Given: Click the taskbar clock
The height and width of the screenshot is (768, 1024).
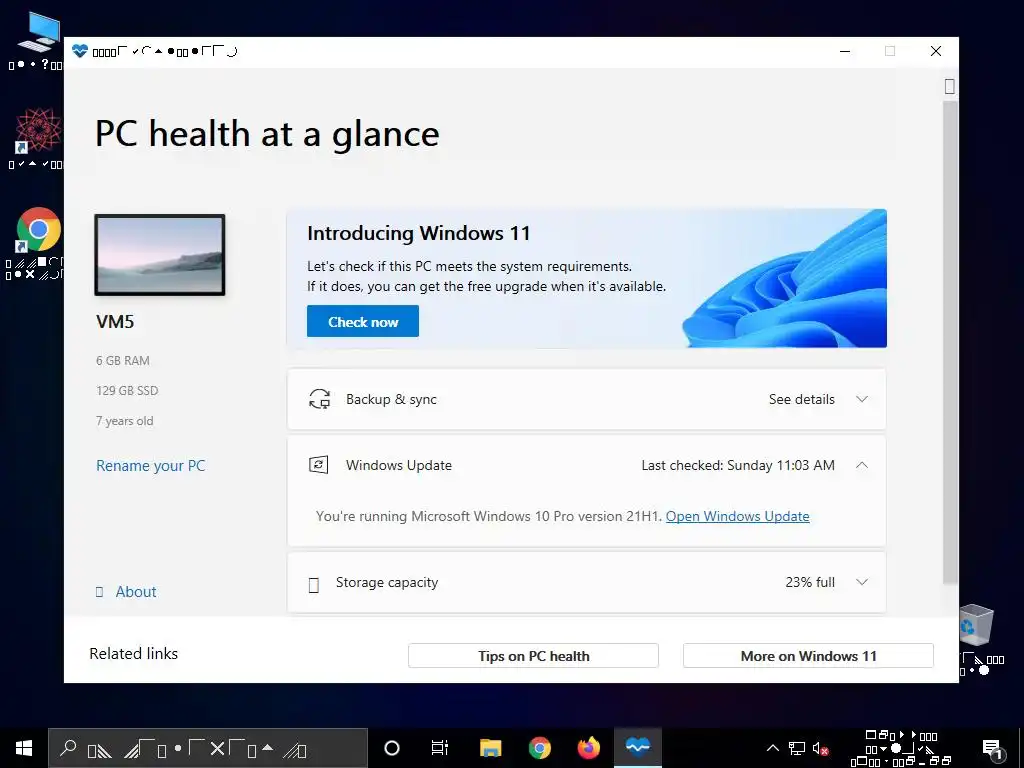Looking at the screenshot, I should pyautogui.click(x=901, y=748).
